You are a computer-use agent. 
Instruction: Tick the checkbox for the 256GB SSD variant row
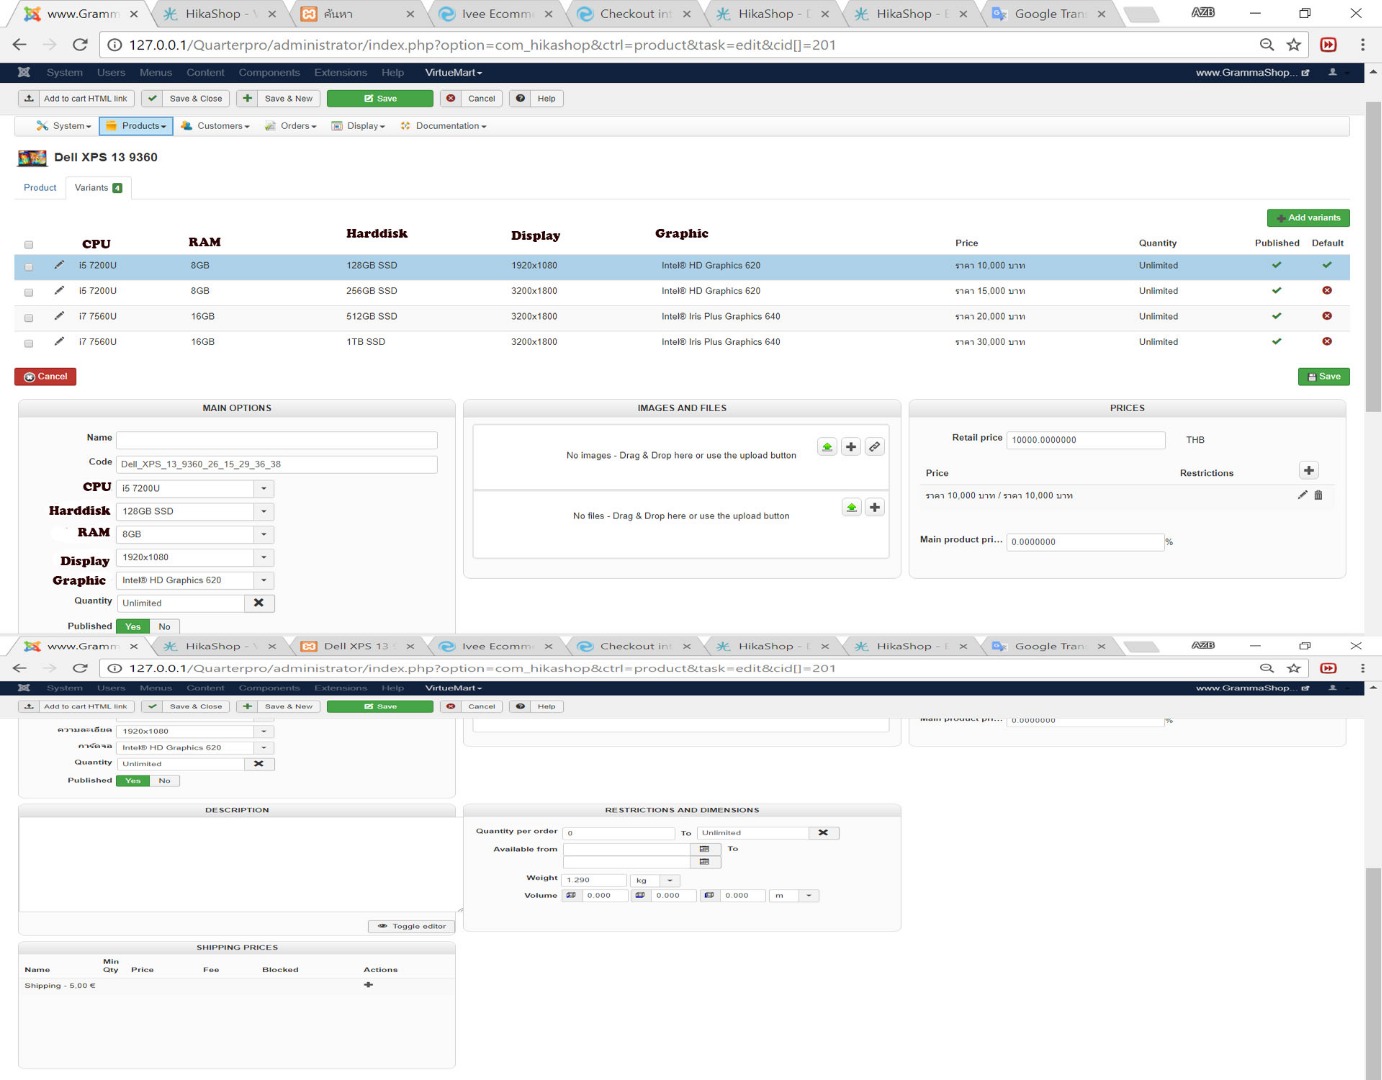pos(28,292)
